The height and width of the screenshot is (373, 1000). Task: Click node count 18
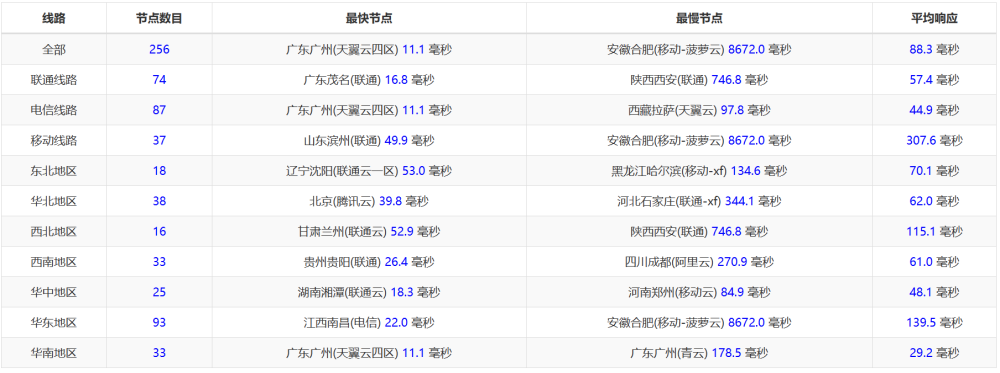tap(159, 171)
